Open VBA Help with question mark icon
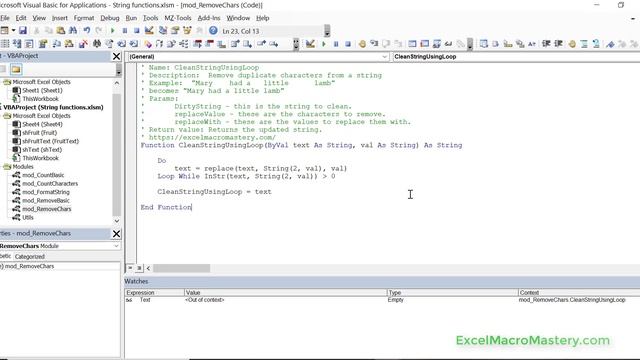 pyautogui.click(x=213, y=31)
